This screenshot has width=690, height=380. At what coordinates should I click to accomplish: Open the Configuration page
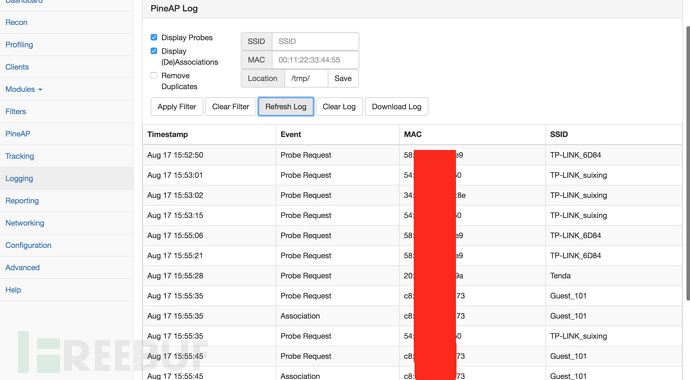(28, 245)
